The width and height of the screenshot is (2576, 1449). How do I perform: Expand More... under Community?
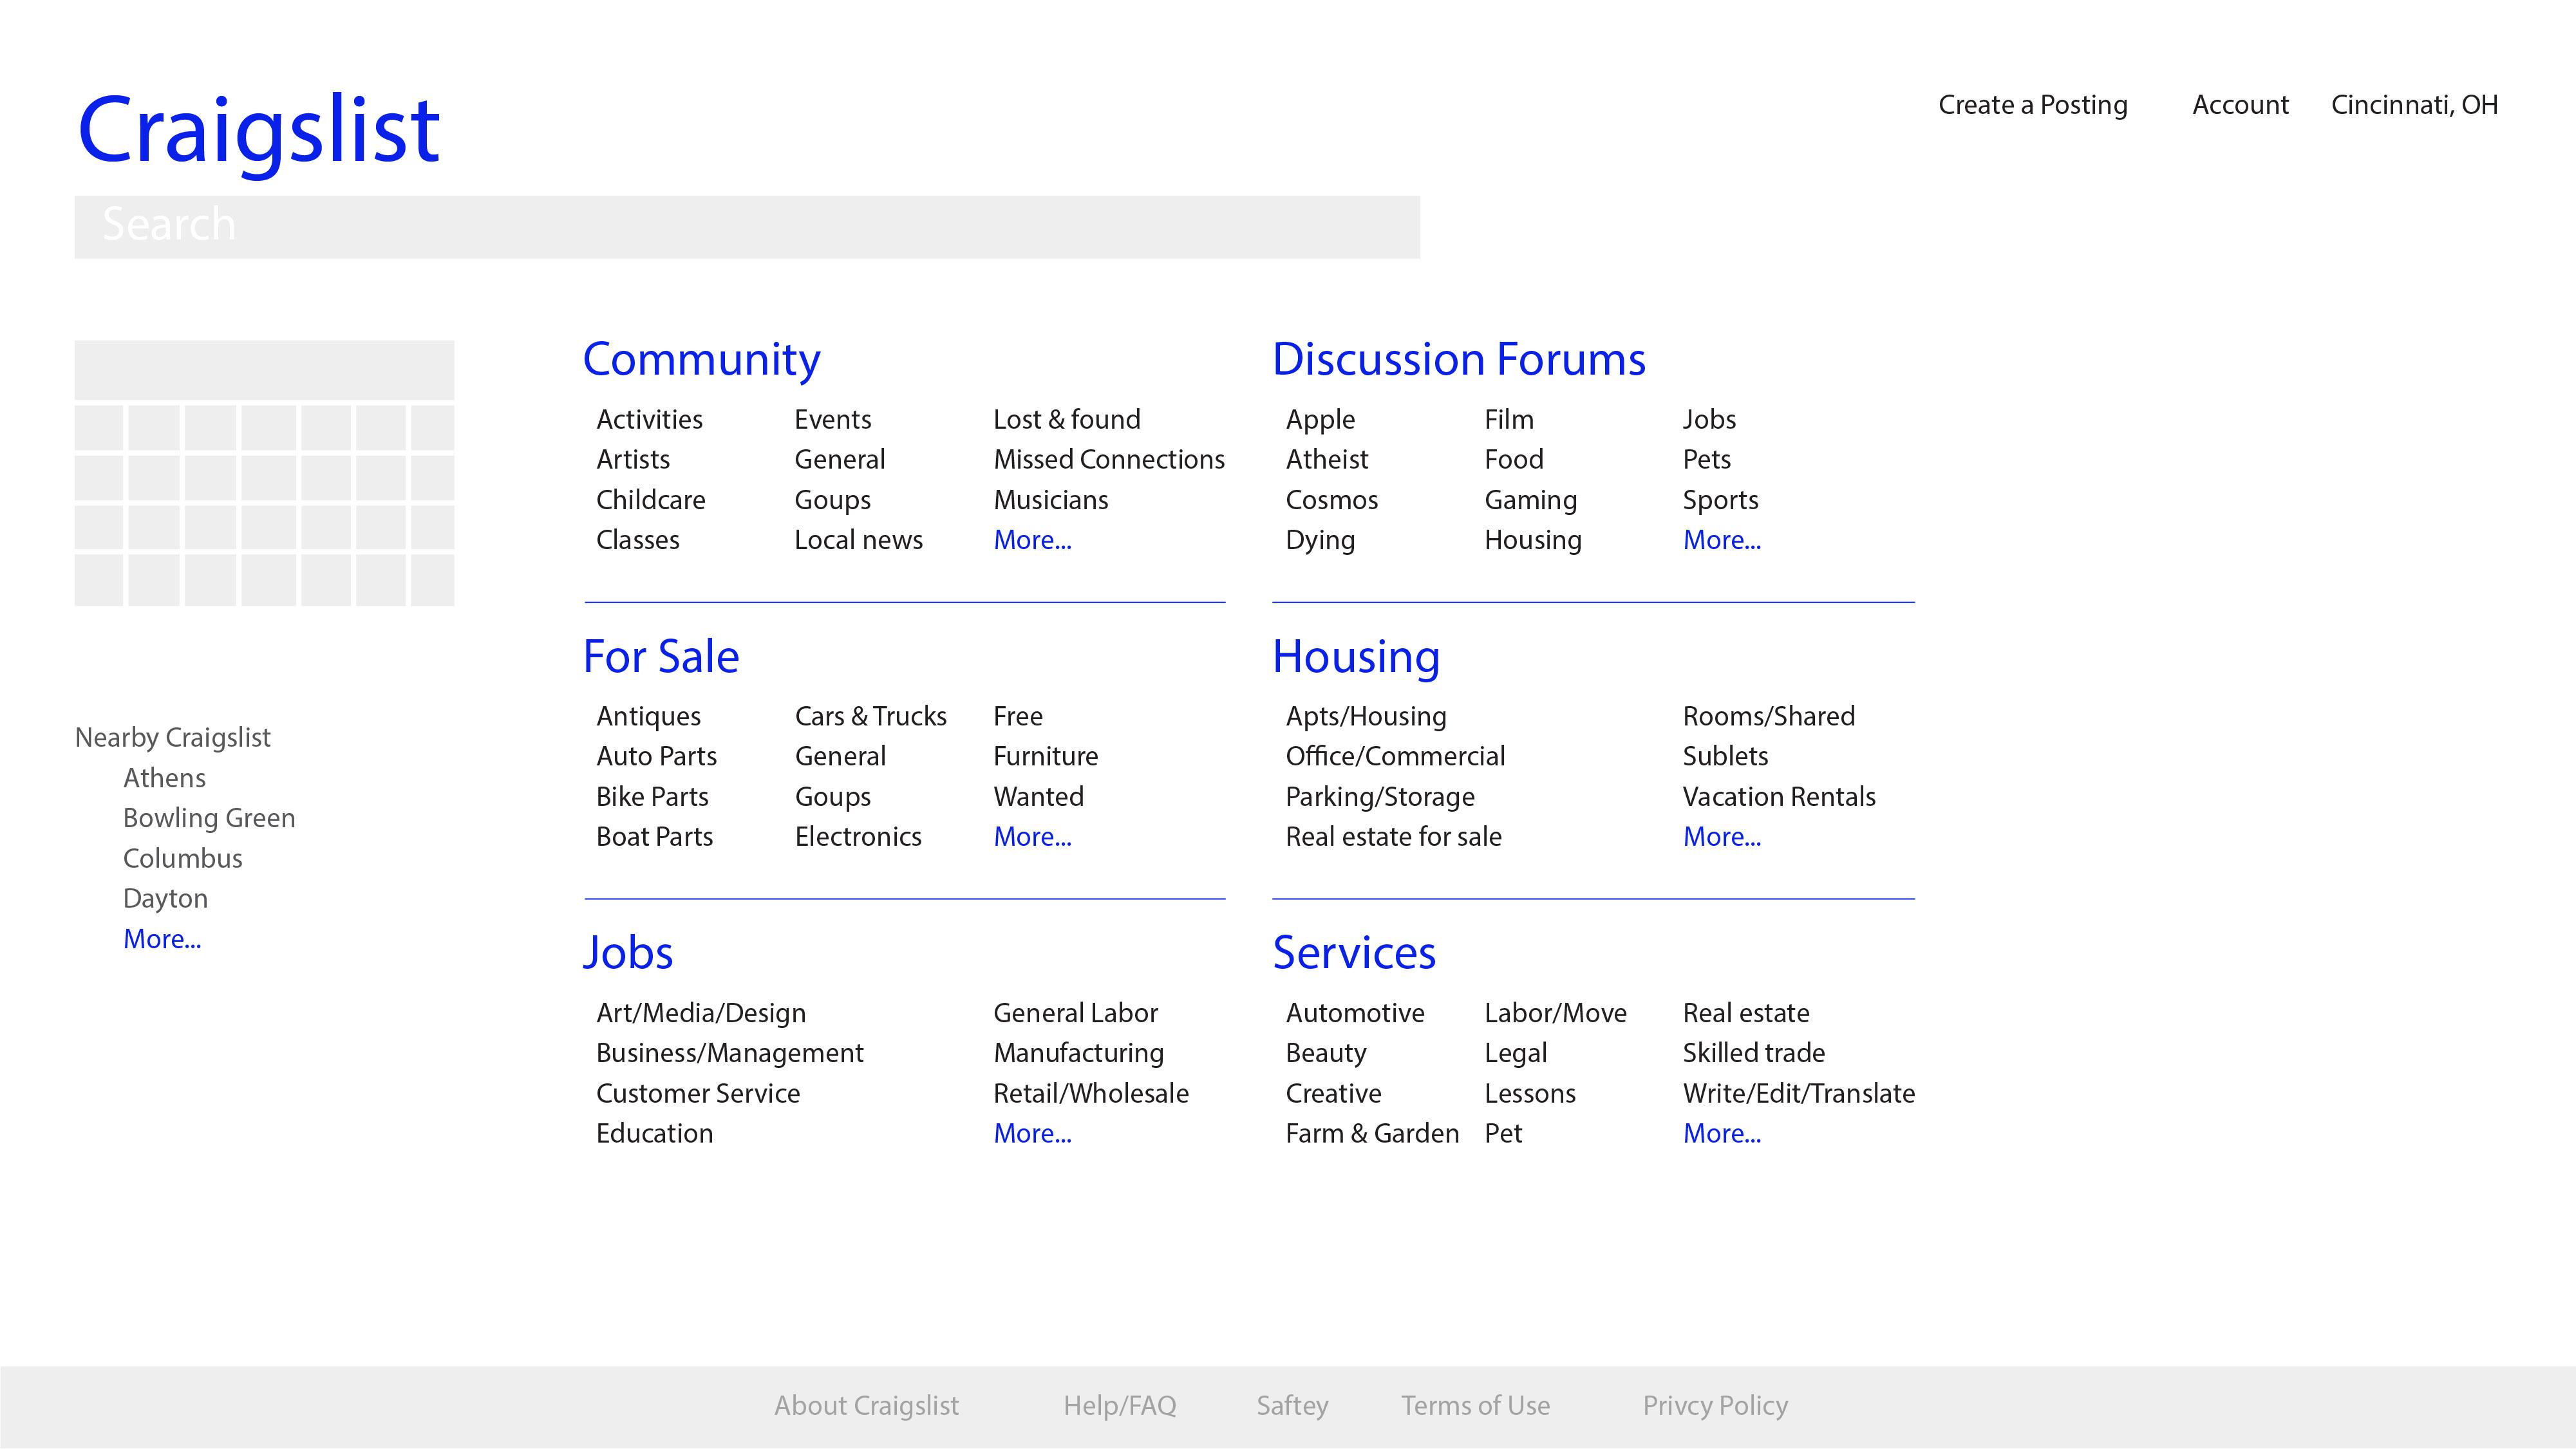[1031, 540]
